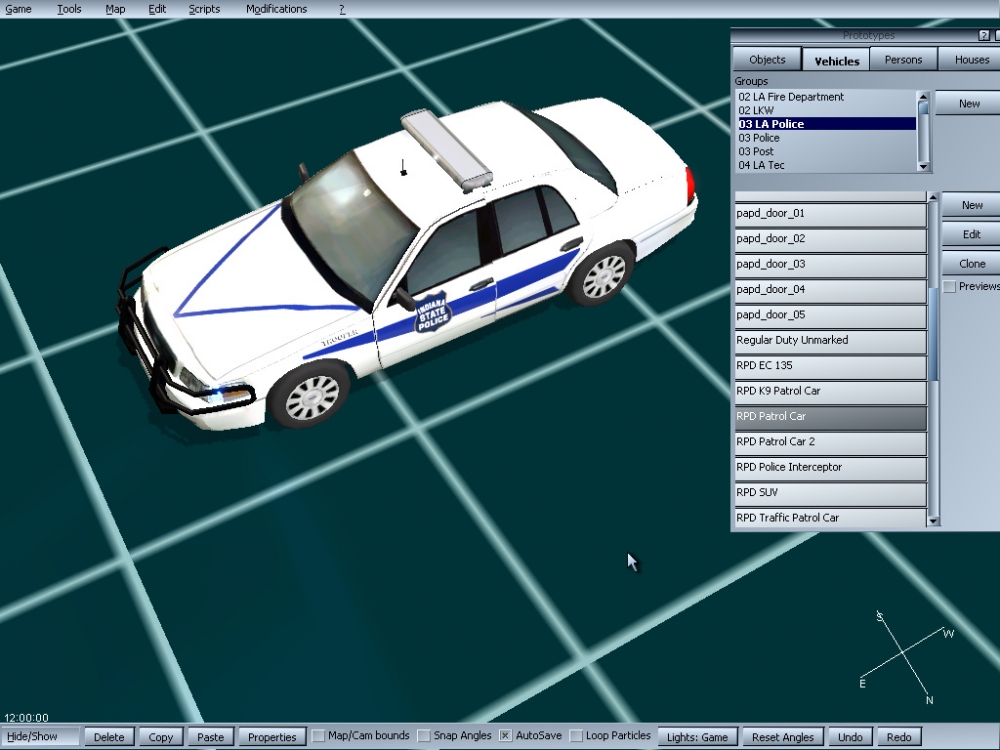The width and height of the screenshot is (1000, 750).
Task: Click the New button beside the Groups list
Action: (969, 103)
